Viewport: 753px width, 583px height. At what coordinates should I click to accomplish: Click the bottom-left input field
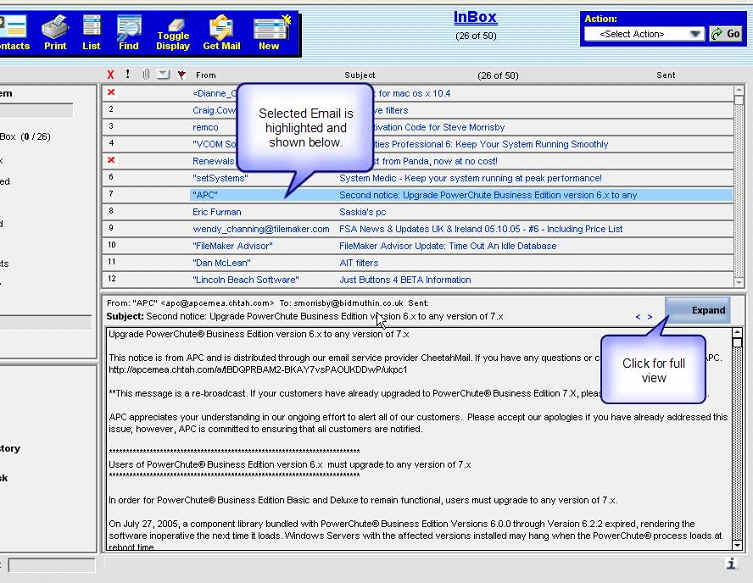point(51,565)
